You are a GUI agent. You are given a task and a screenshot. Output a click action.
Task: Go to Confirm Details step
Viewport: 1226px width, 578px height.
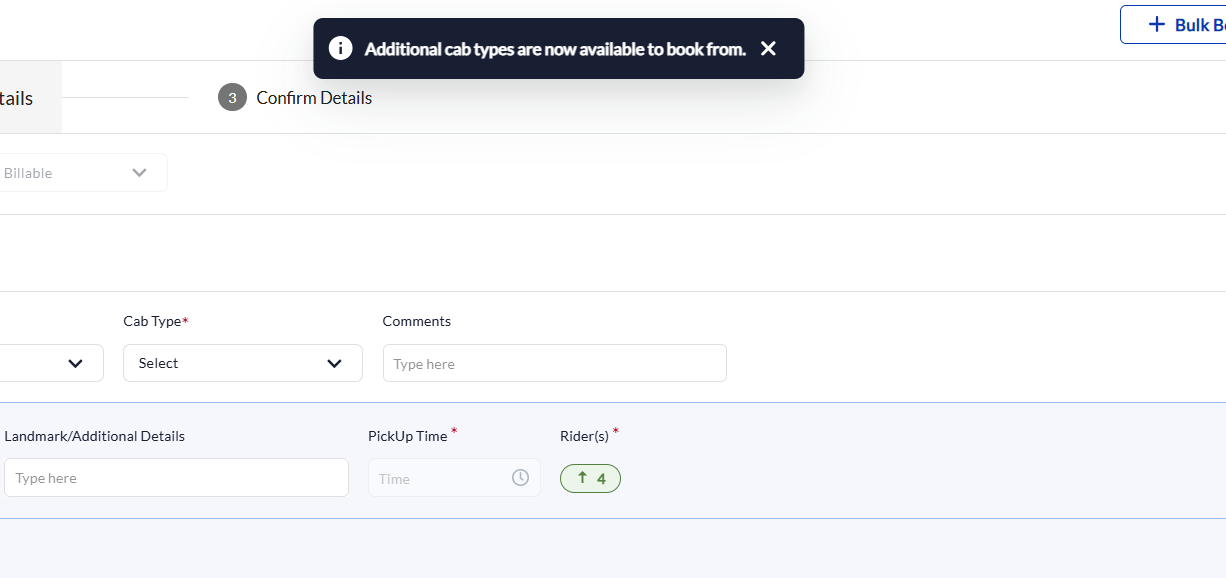click(314, 98)
